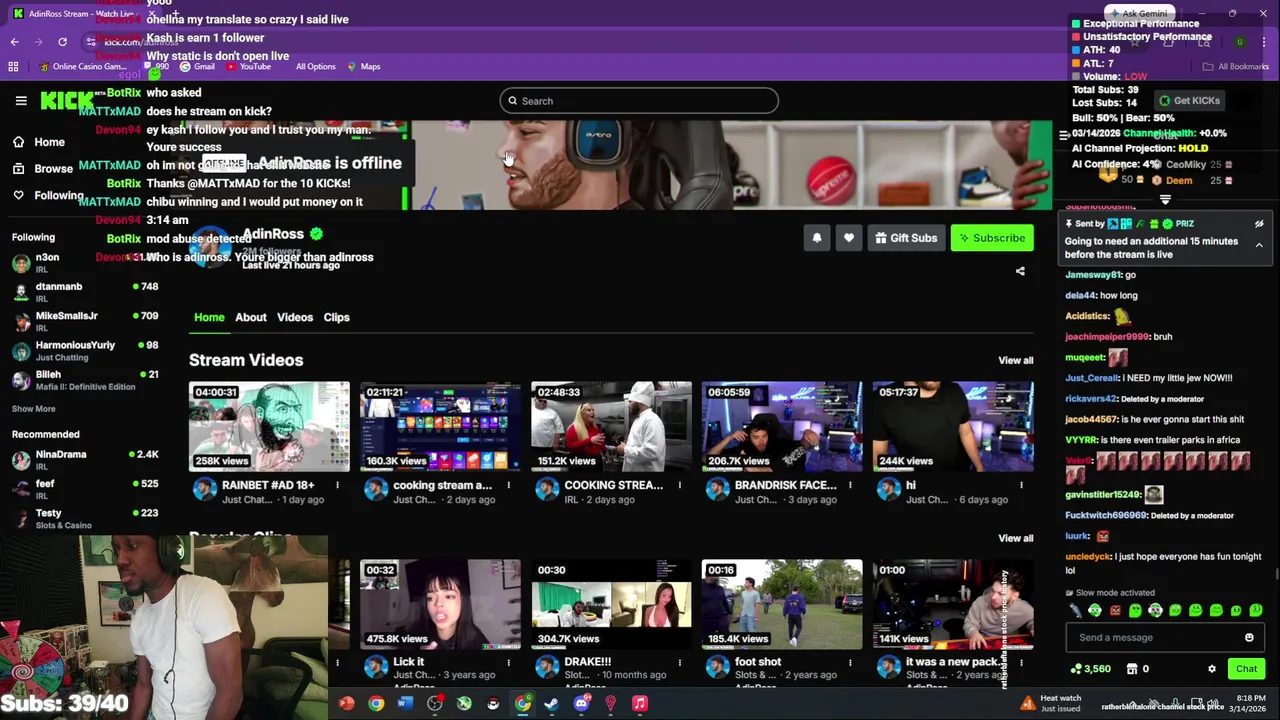Viewport: 1280px width, 720px height.
Task: Play the DRAKE!!! clip thumbnail
Action: tap(611, 604)
